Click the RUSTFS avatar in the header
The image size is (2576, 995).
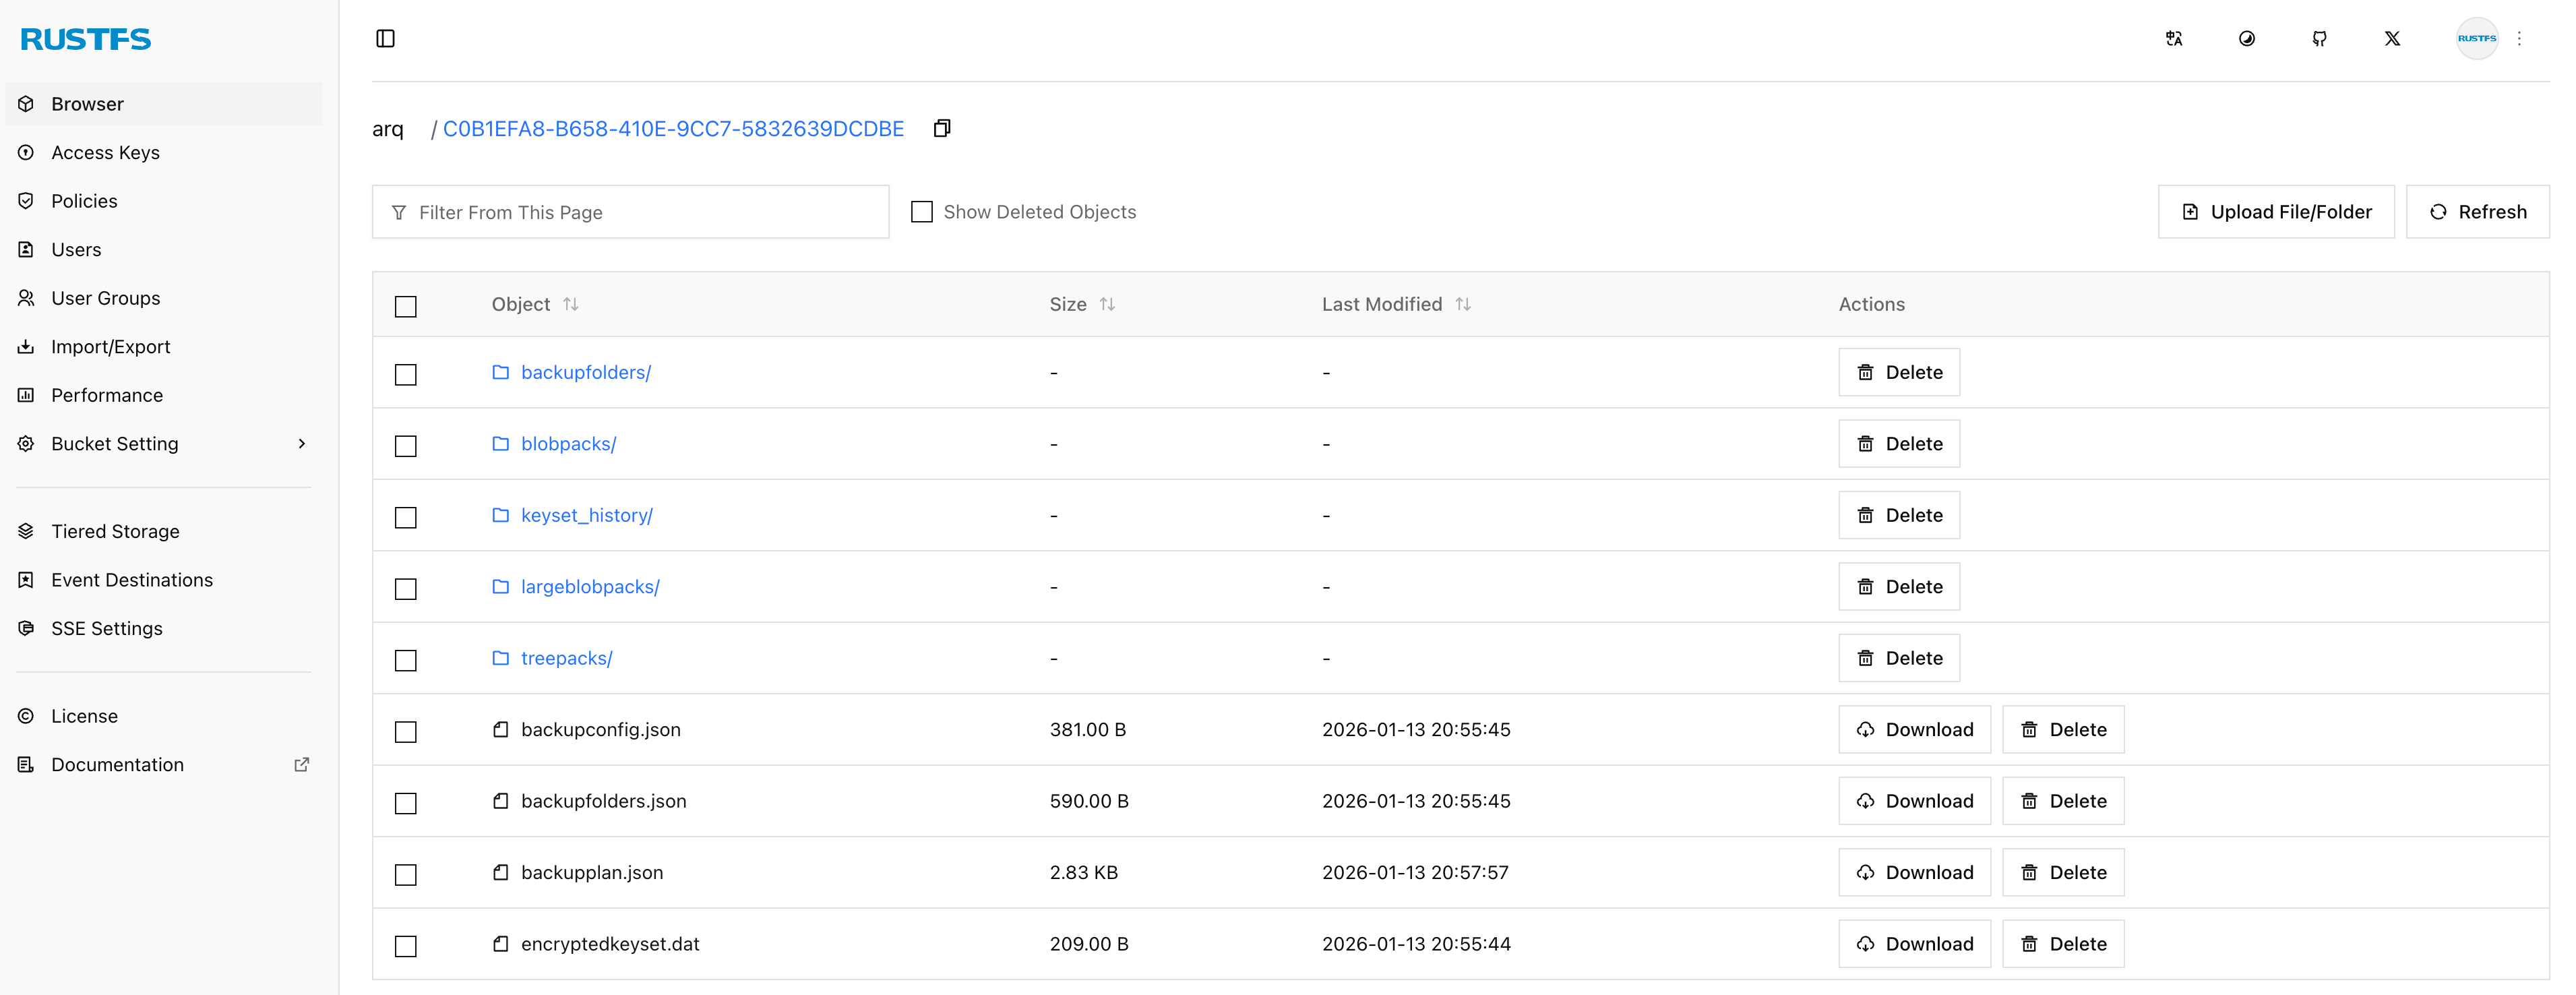pos(2476,38)
